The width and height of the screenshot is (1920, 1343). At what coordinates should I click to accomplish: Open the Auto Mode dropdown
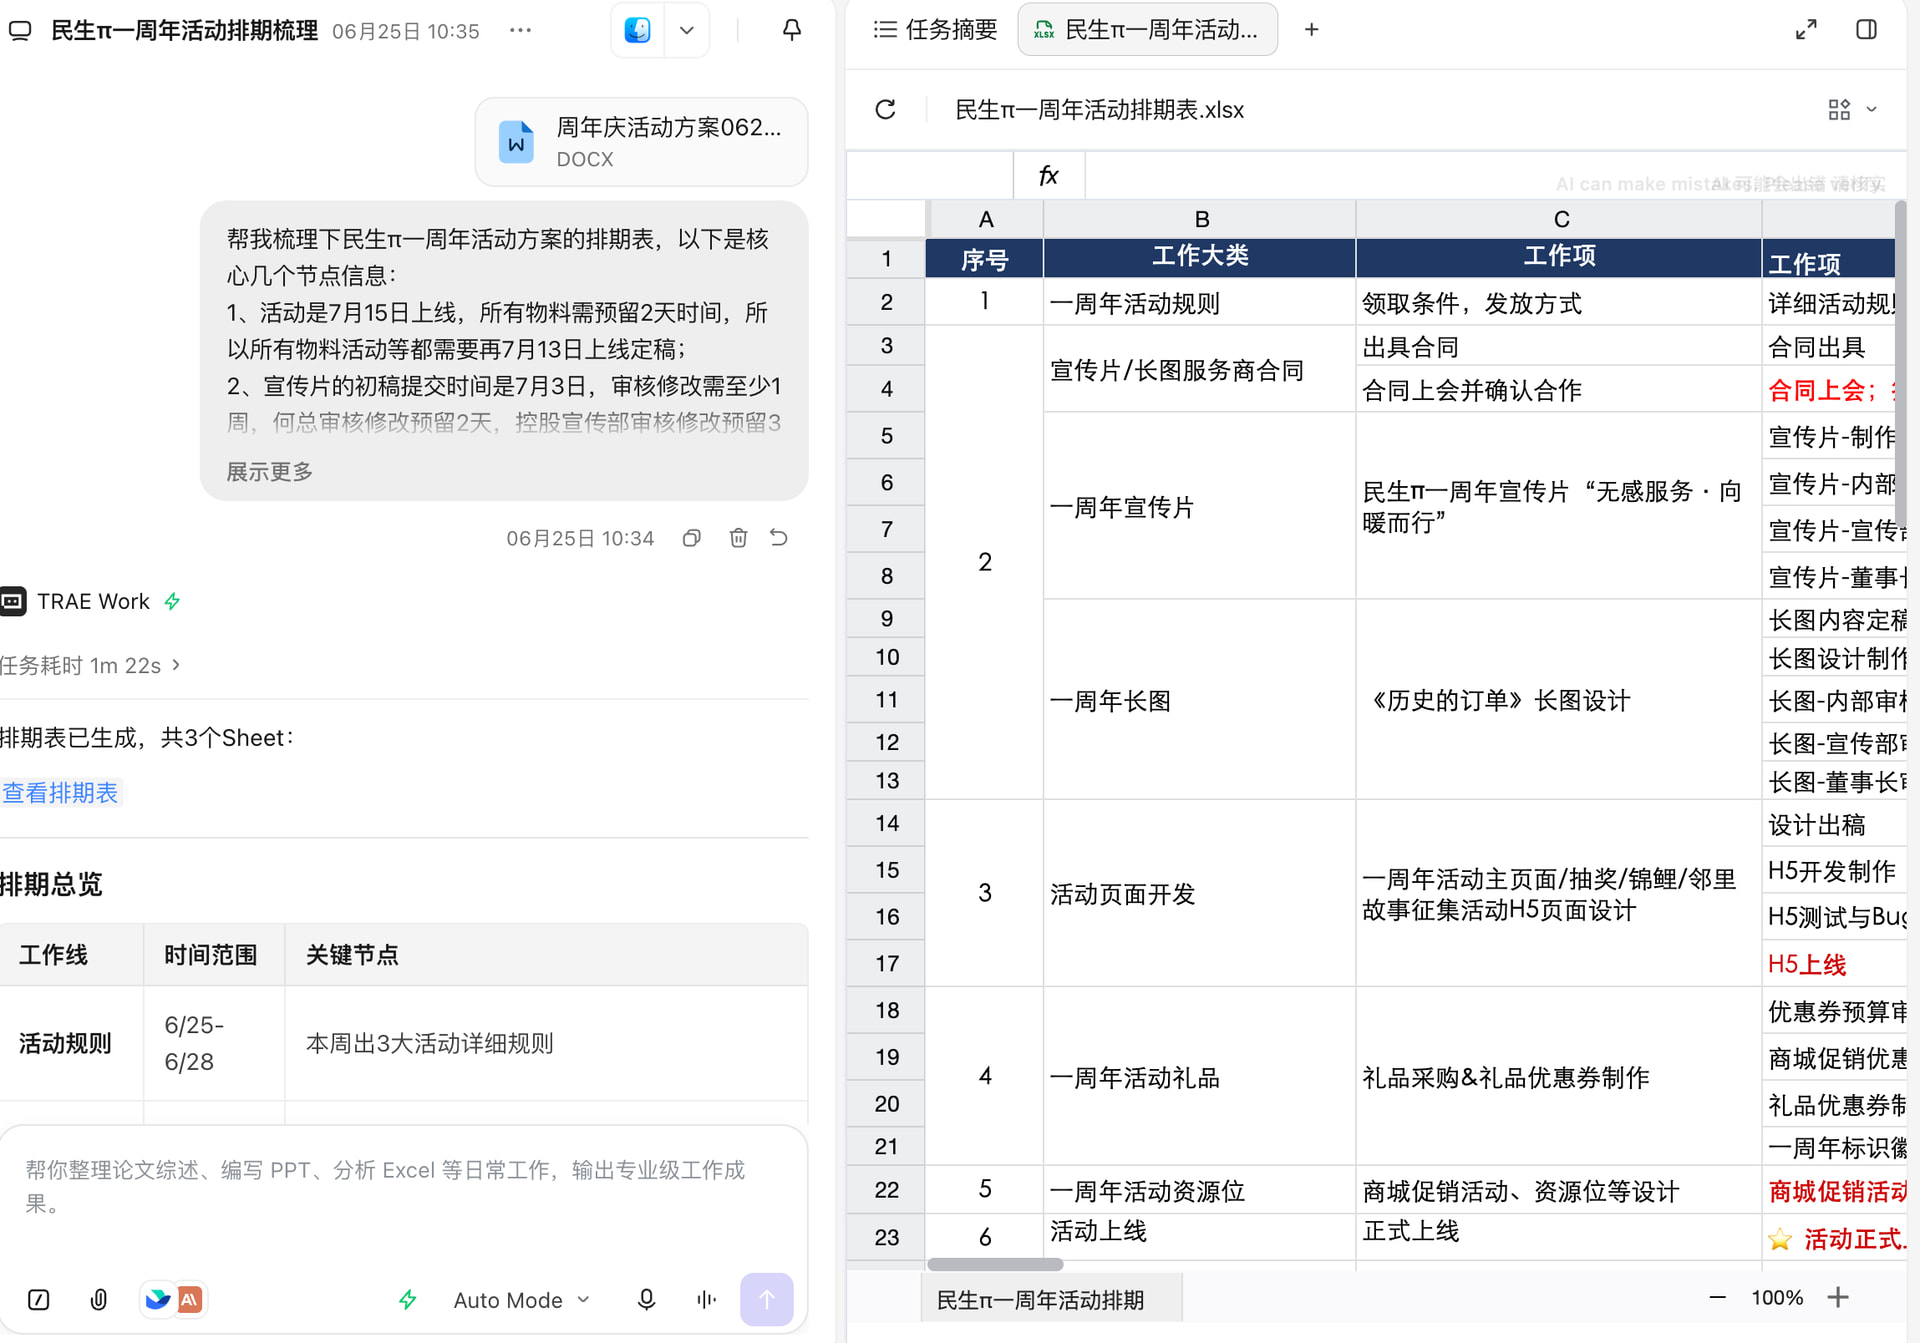click(521, 1299)
